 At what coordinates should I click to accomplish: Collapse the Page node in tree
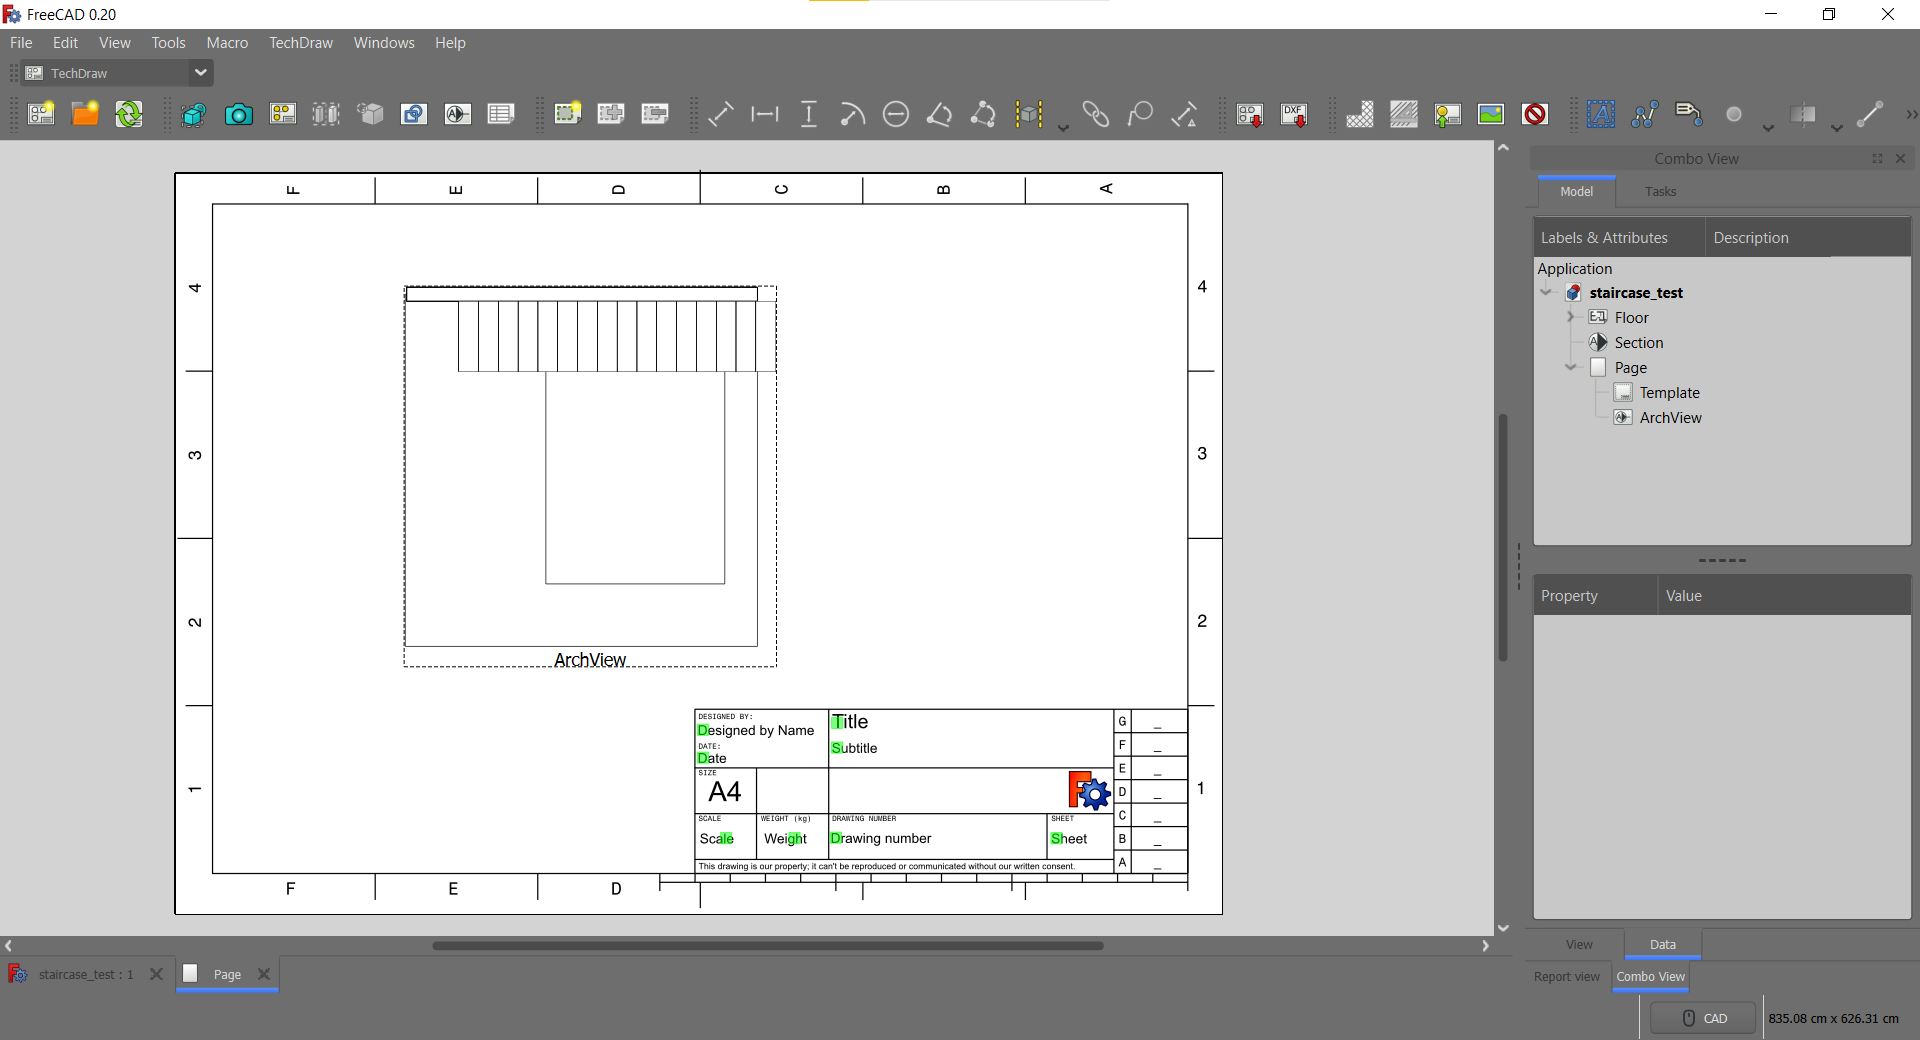[x=1570, y=367]
